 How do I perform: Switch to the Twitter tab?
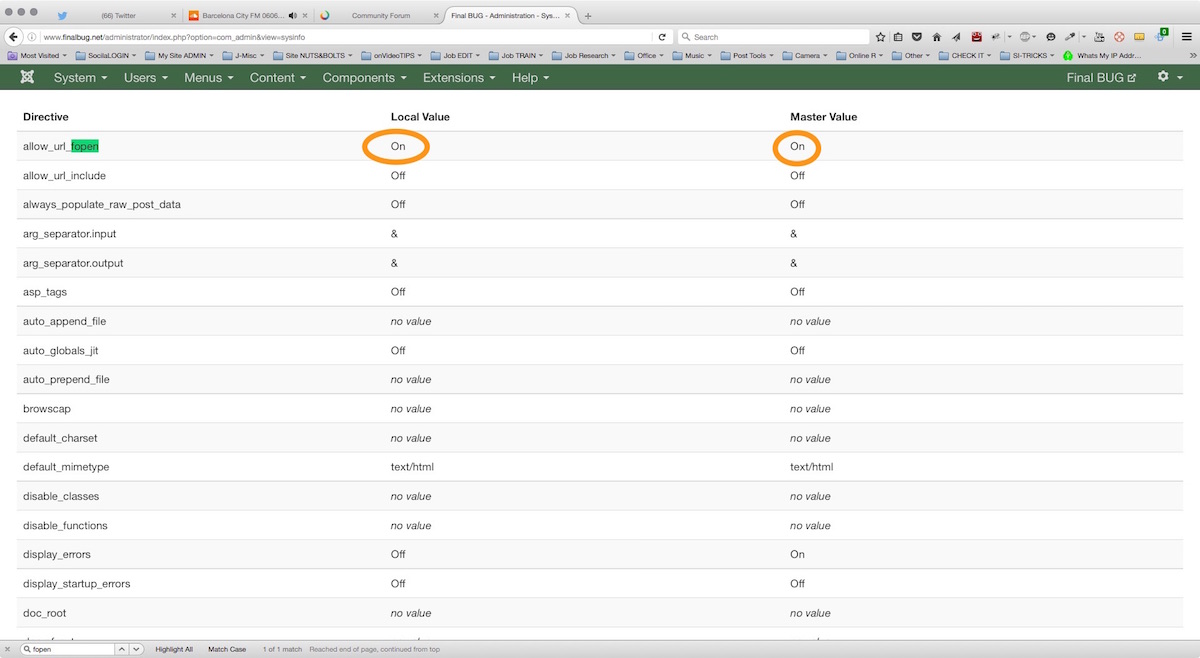(118, 16)
